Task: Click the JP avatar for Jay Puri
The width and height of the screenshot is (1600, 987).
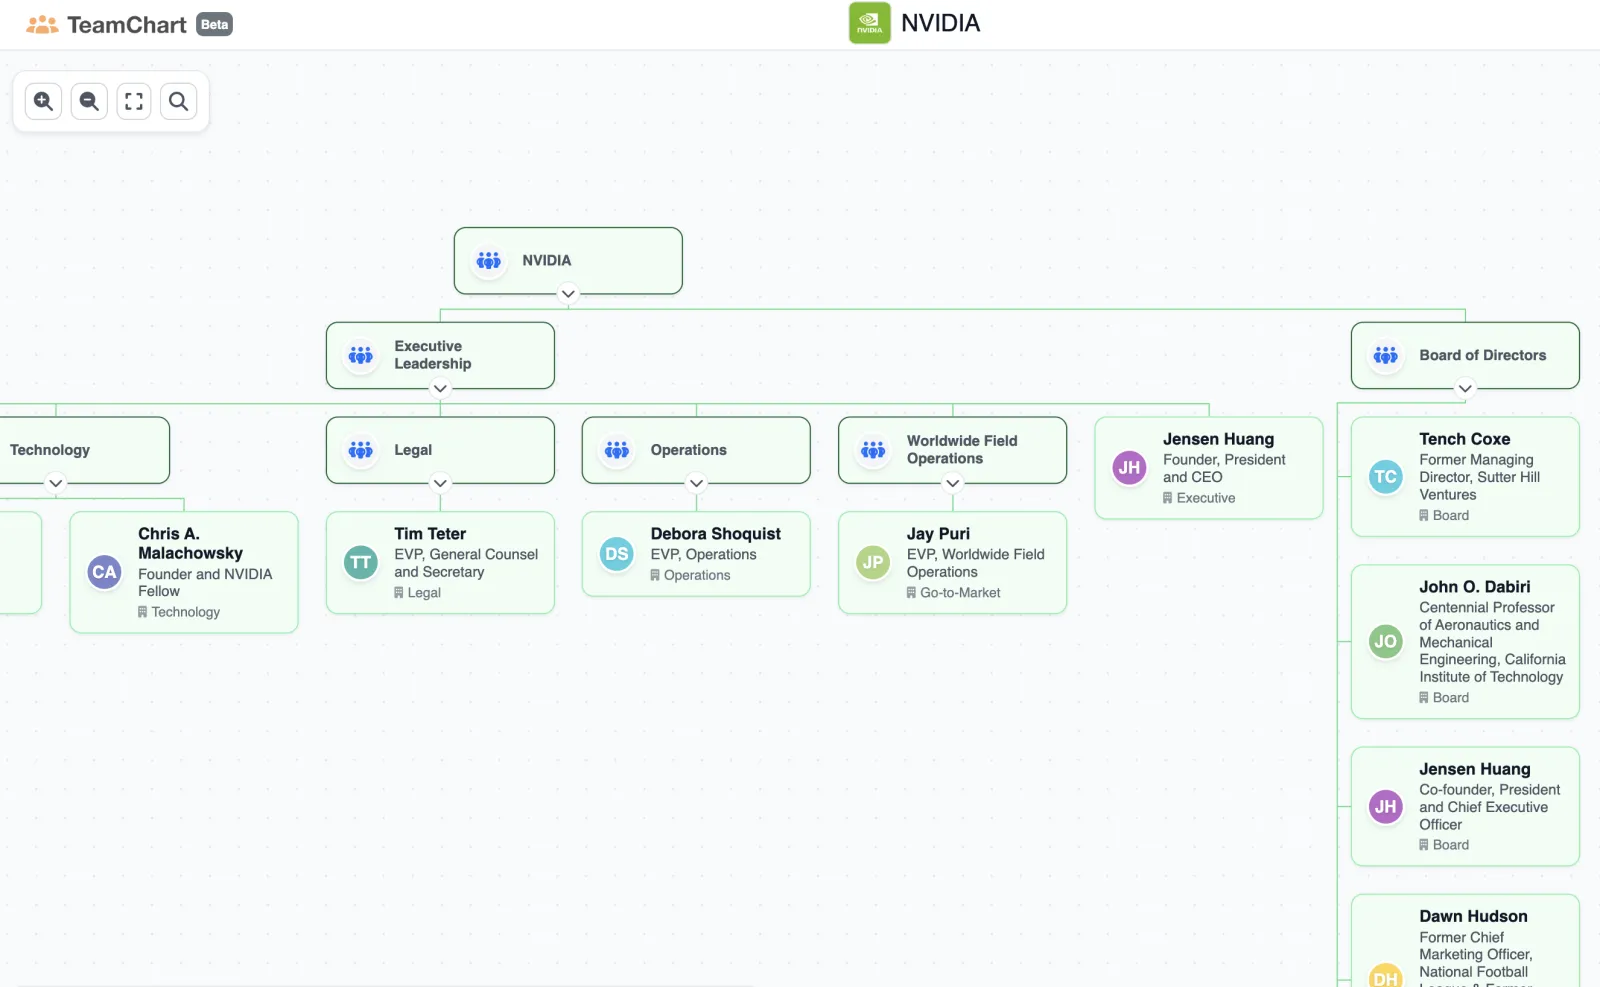Action: tap(873, 563)
